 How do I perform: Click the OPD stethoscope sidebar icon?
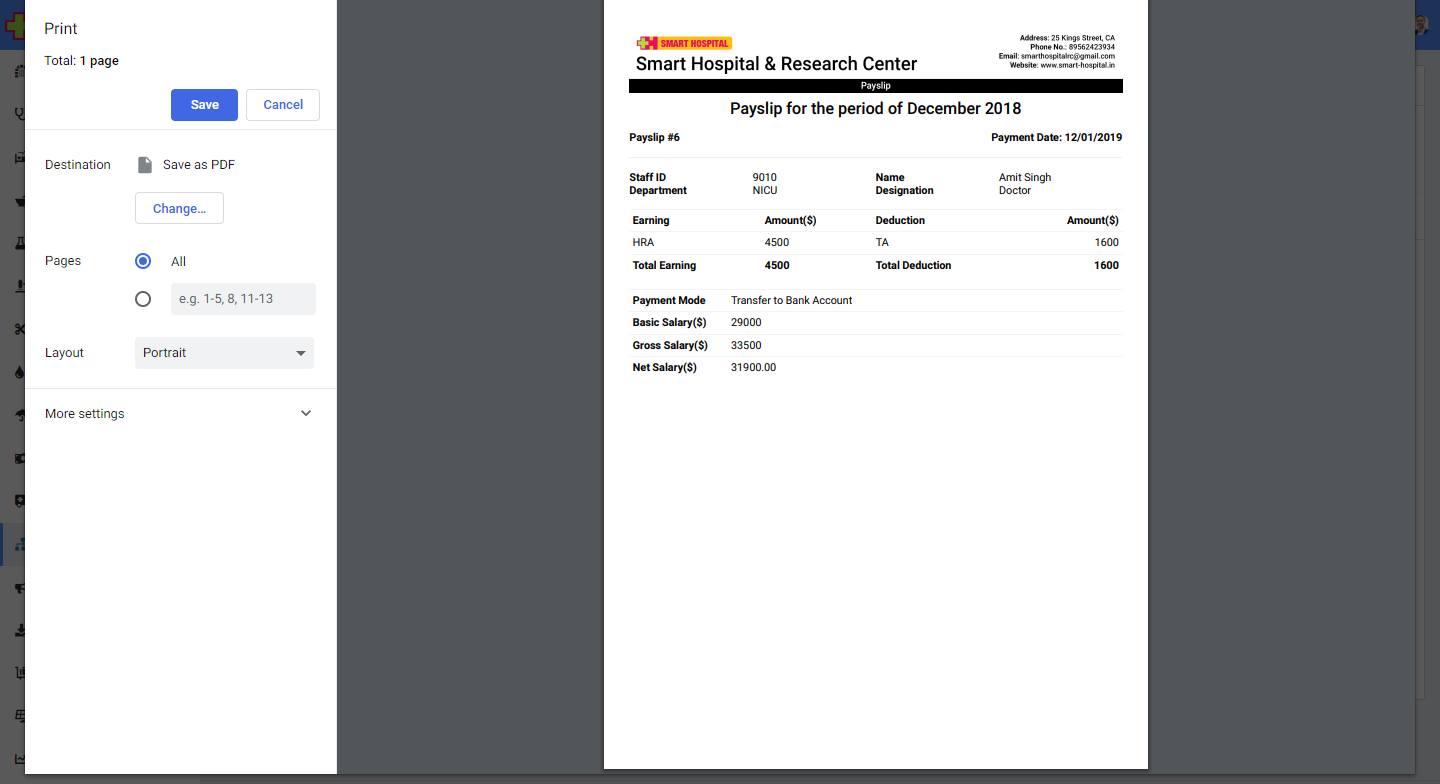pos(19,114)
